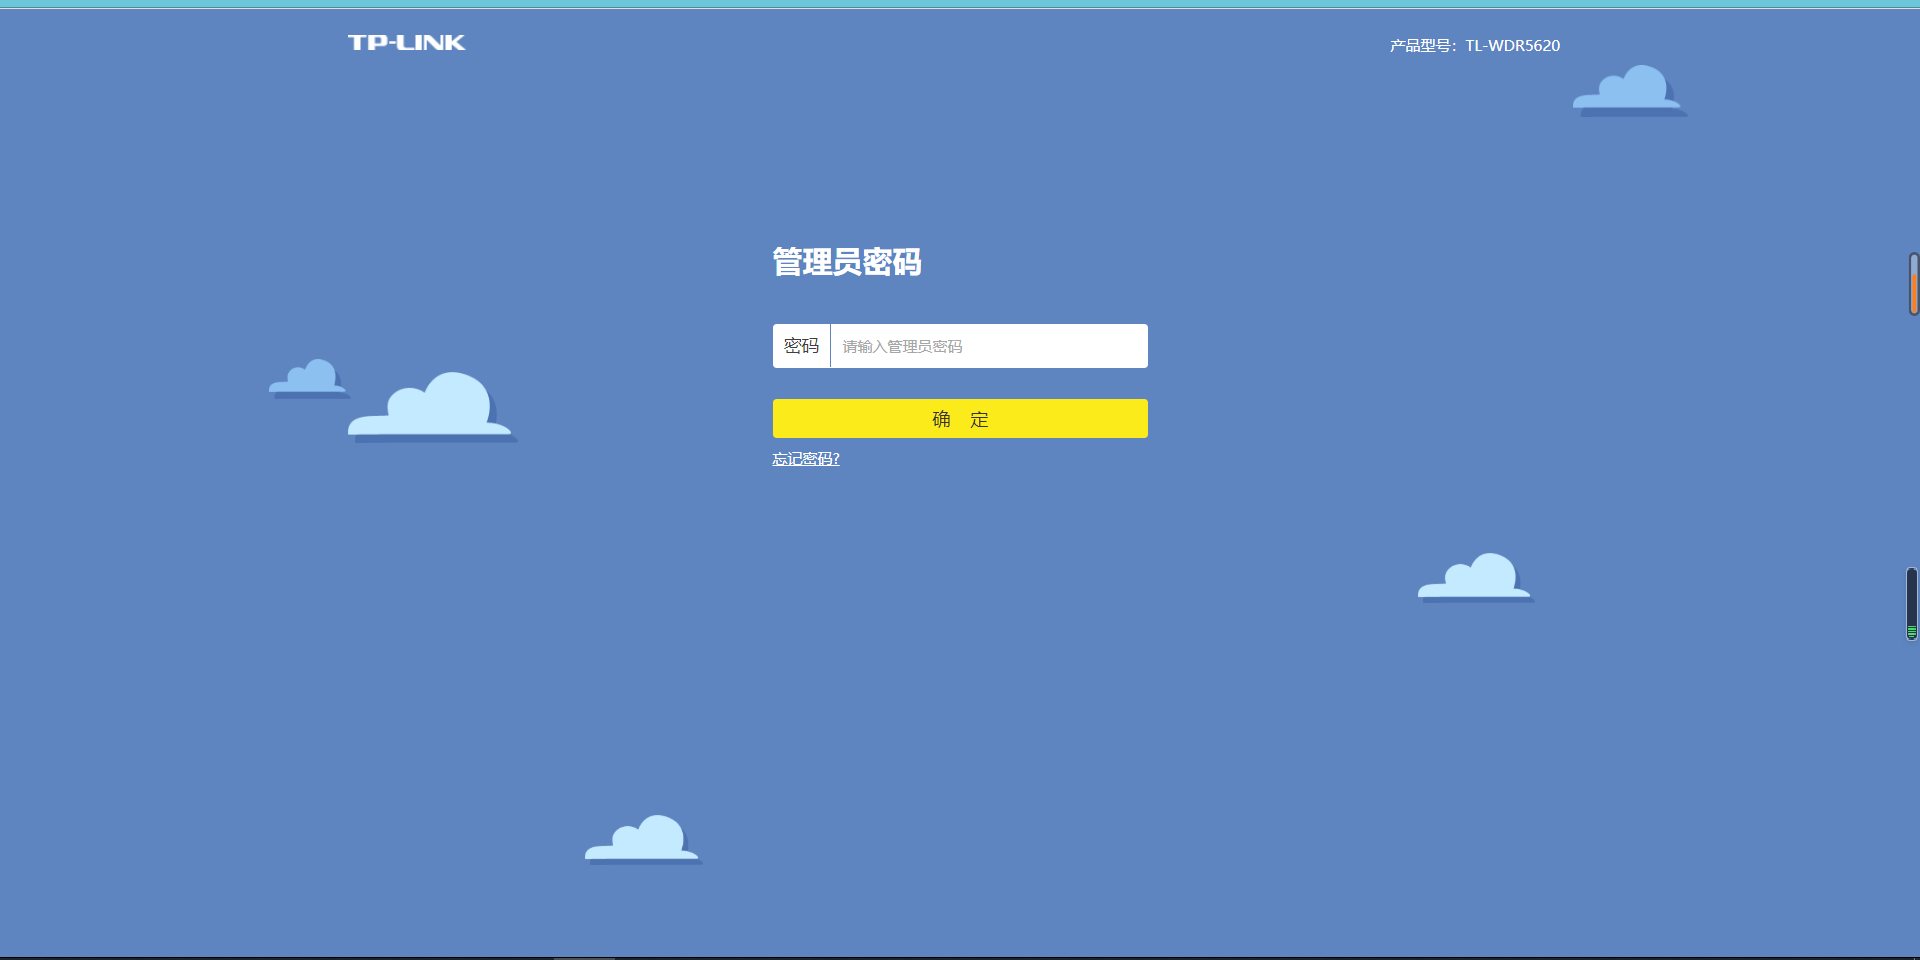Focus the 请输入管理员密码 password field
Image resolution: width=1920 pixels, height=960 pixels.
[x=988, y=346]
